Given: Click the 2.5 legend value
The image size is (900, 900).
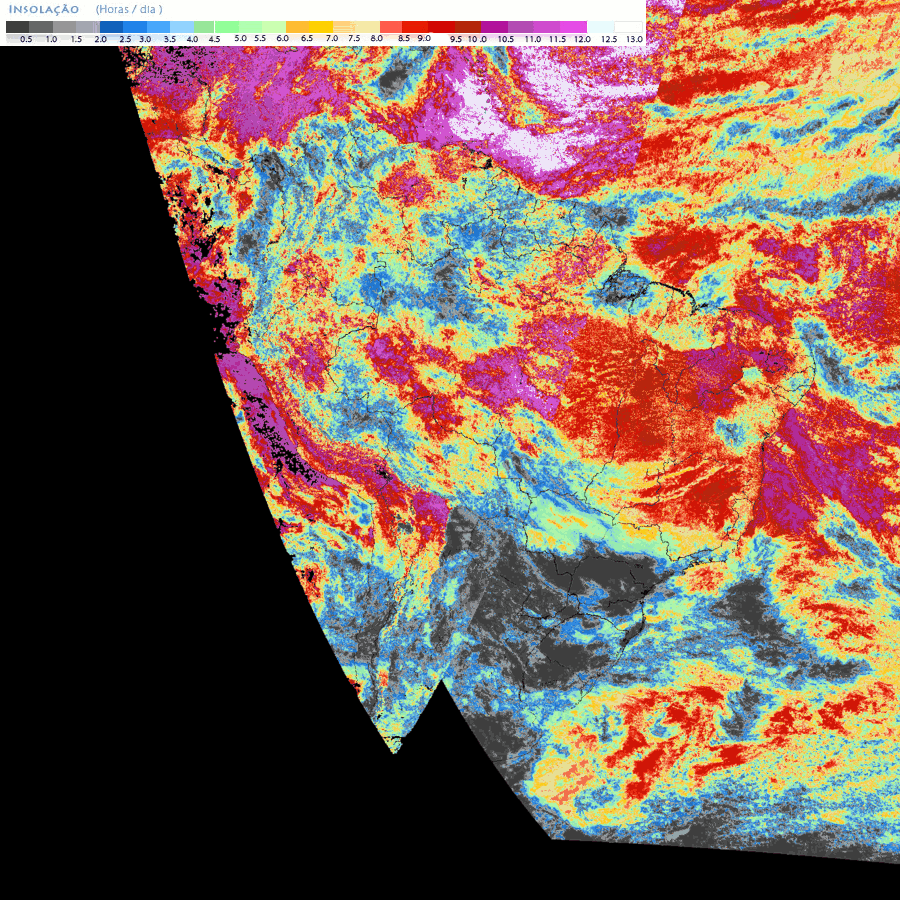Looking at the screenshot, I should coord(125,39).
